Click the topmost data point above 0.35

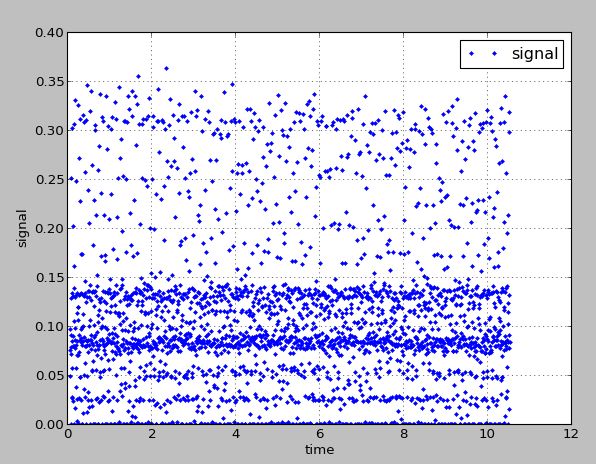coord(166,68)
